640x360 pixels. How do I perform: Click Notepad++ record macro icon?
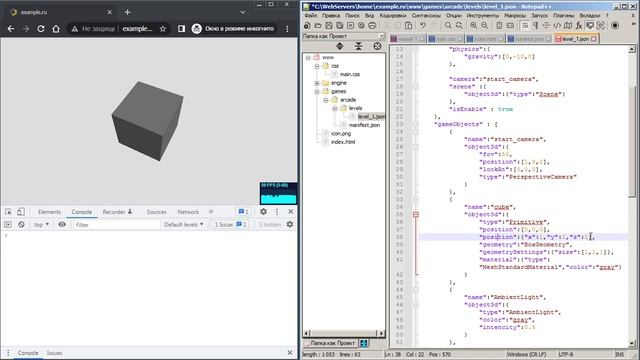click(x=615, y=25)
